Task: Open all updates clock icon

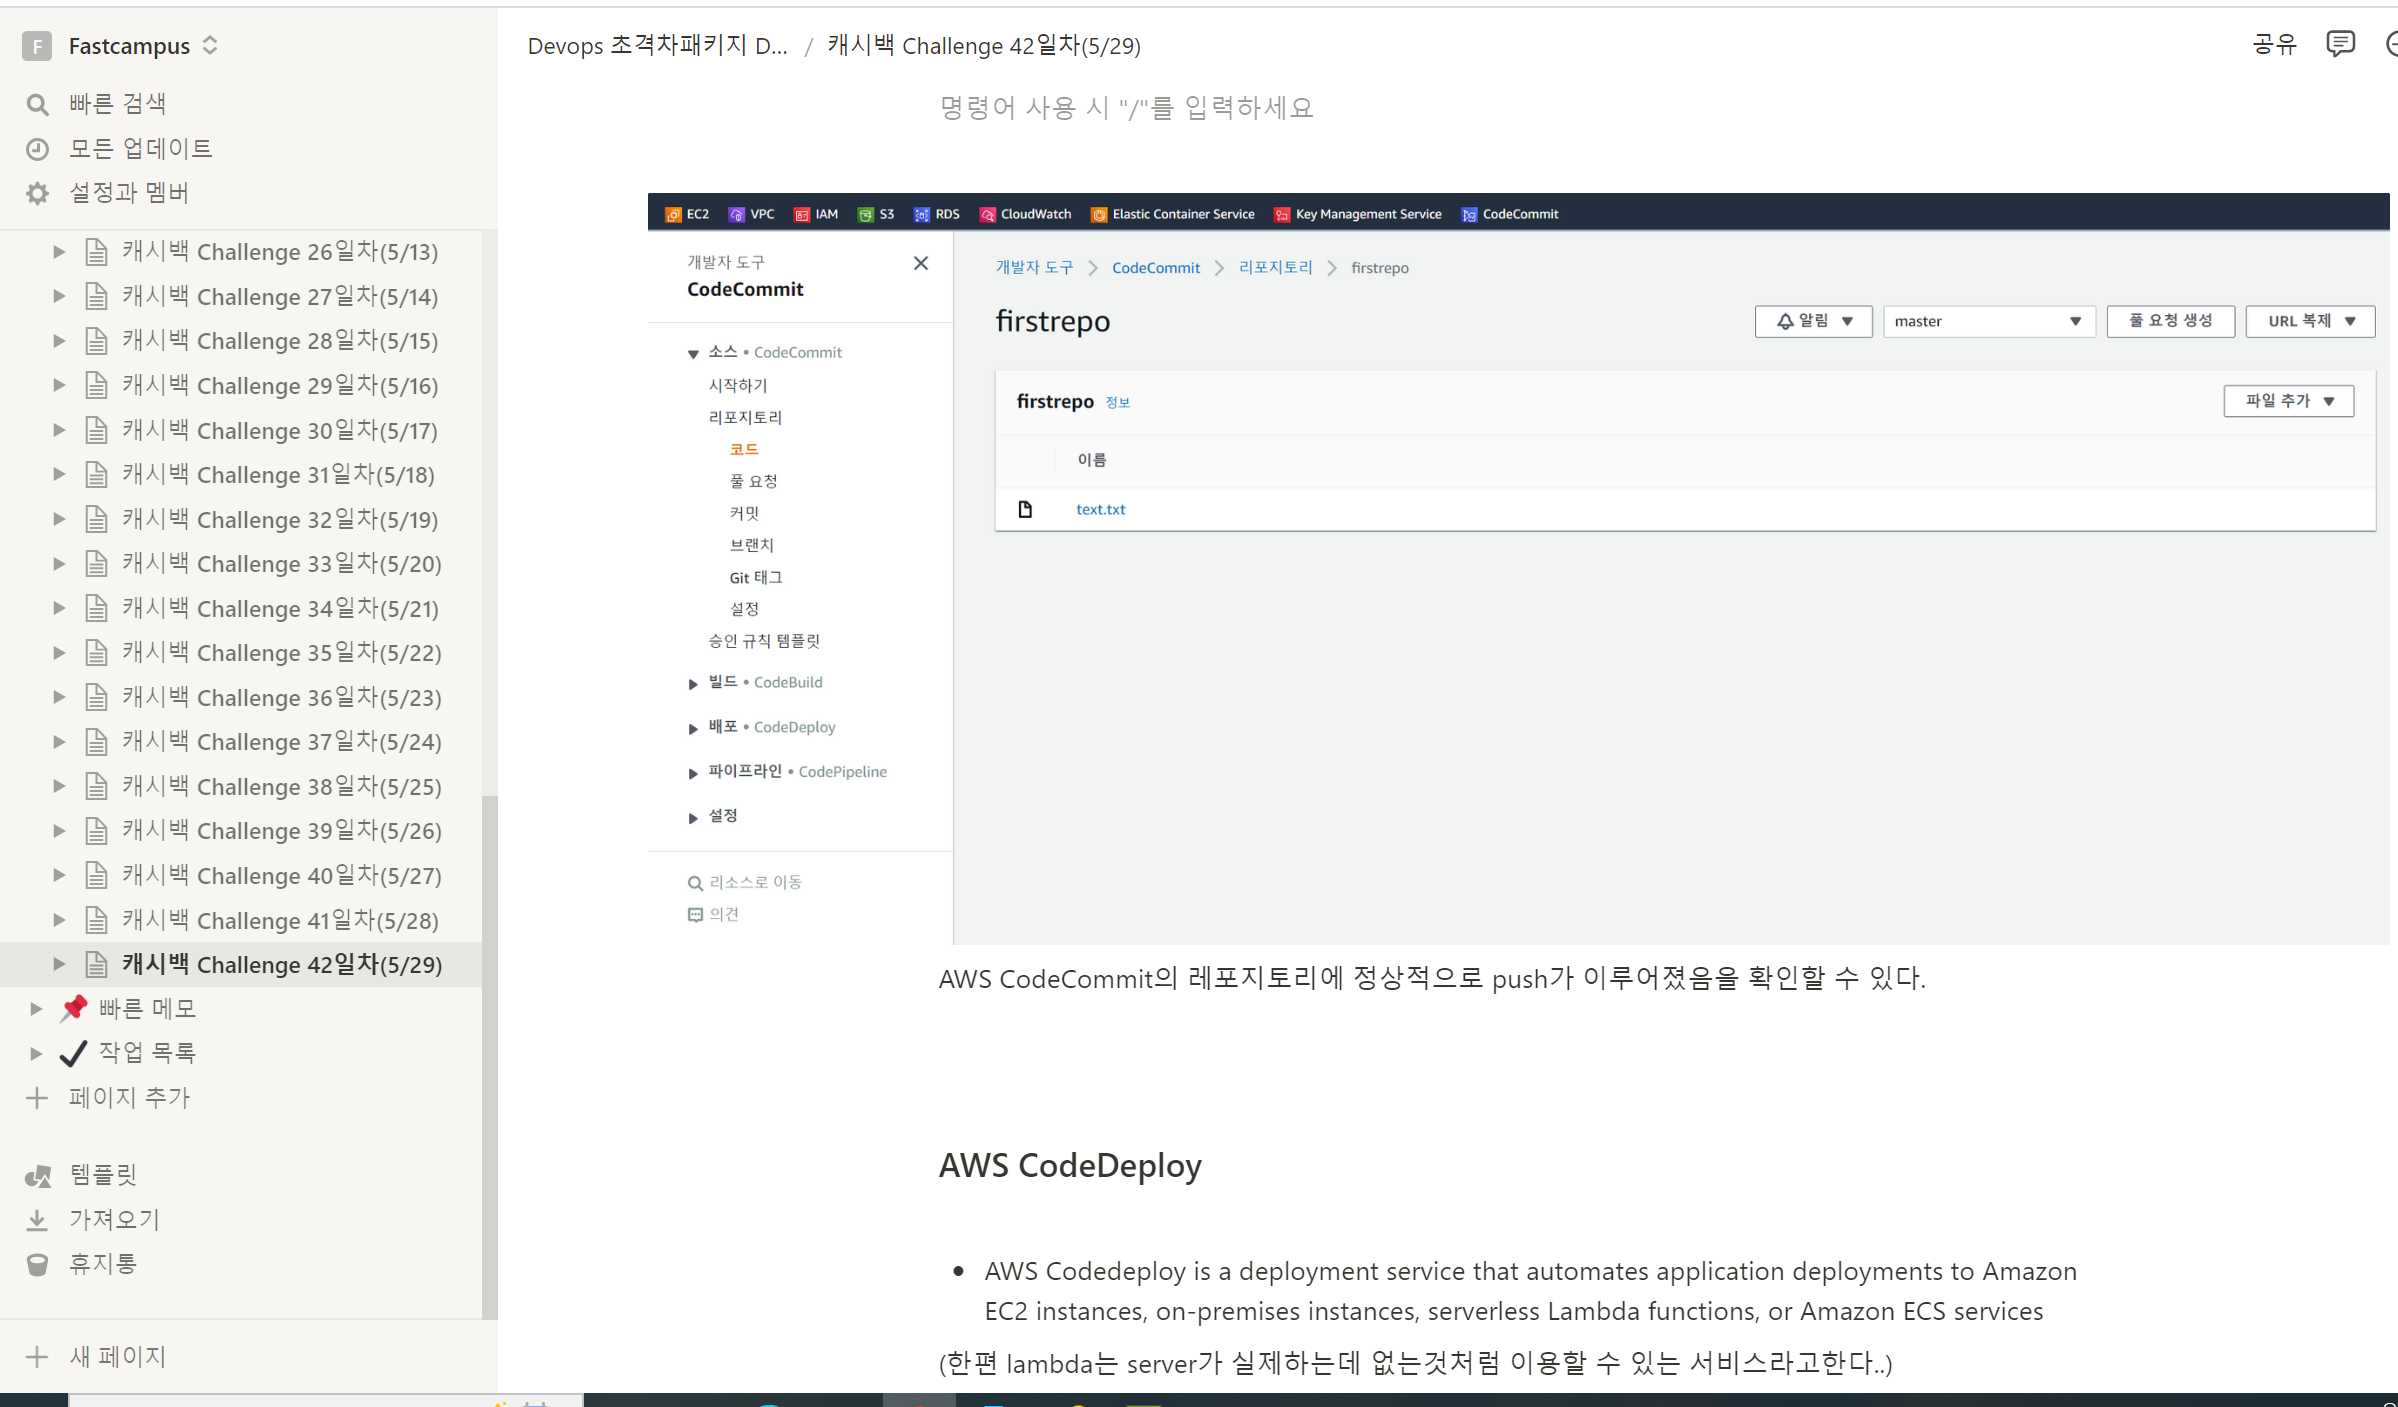Action: (37, 149)
